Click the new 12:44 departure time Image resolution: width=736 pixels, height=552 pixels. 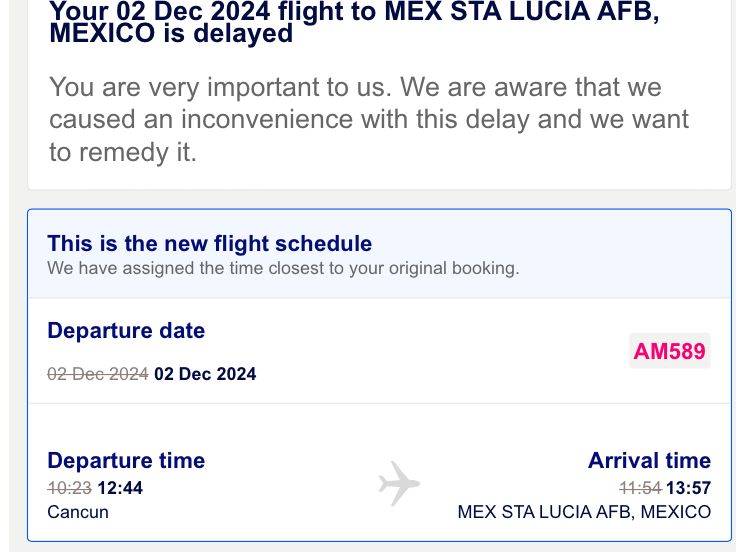(x=120, y=488)
